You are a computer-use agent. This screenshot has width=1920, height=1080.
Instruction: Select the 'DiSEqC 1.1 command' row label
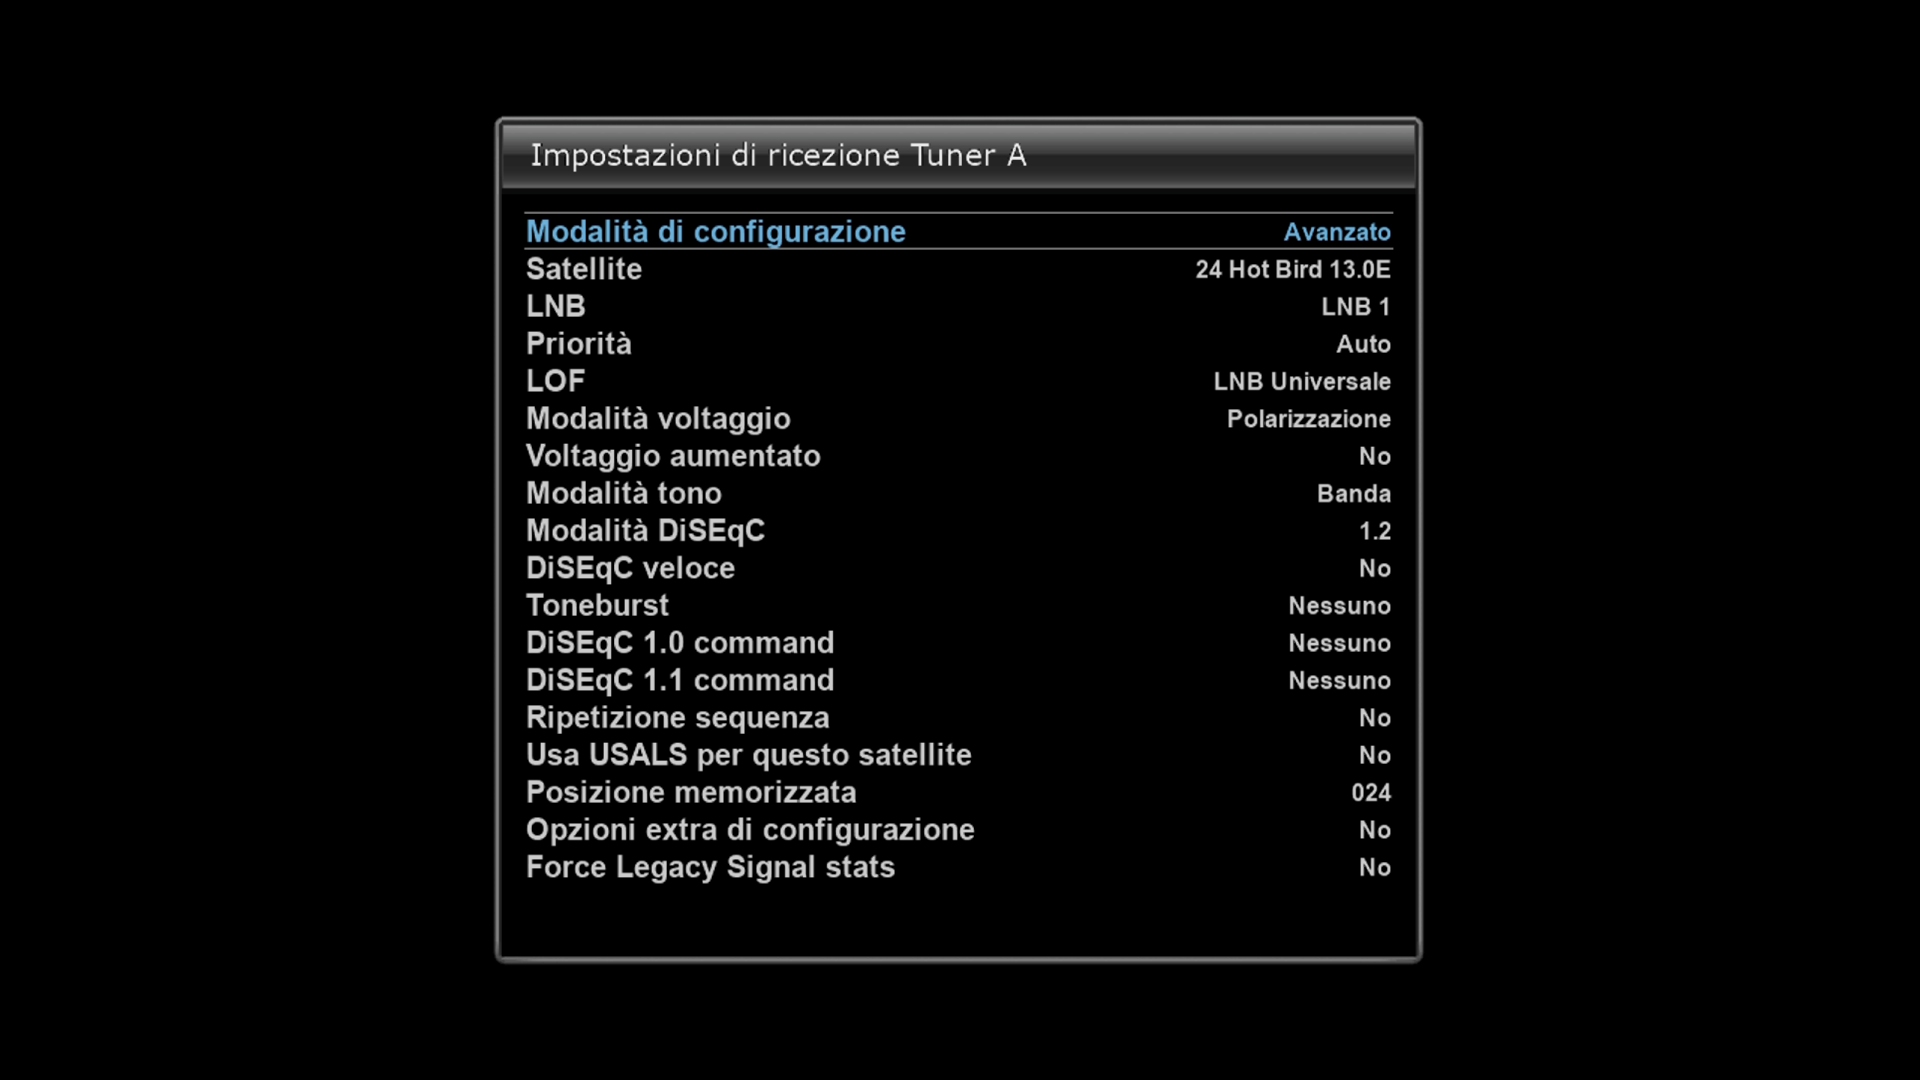pyautogui.click(x=680, y=680)
